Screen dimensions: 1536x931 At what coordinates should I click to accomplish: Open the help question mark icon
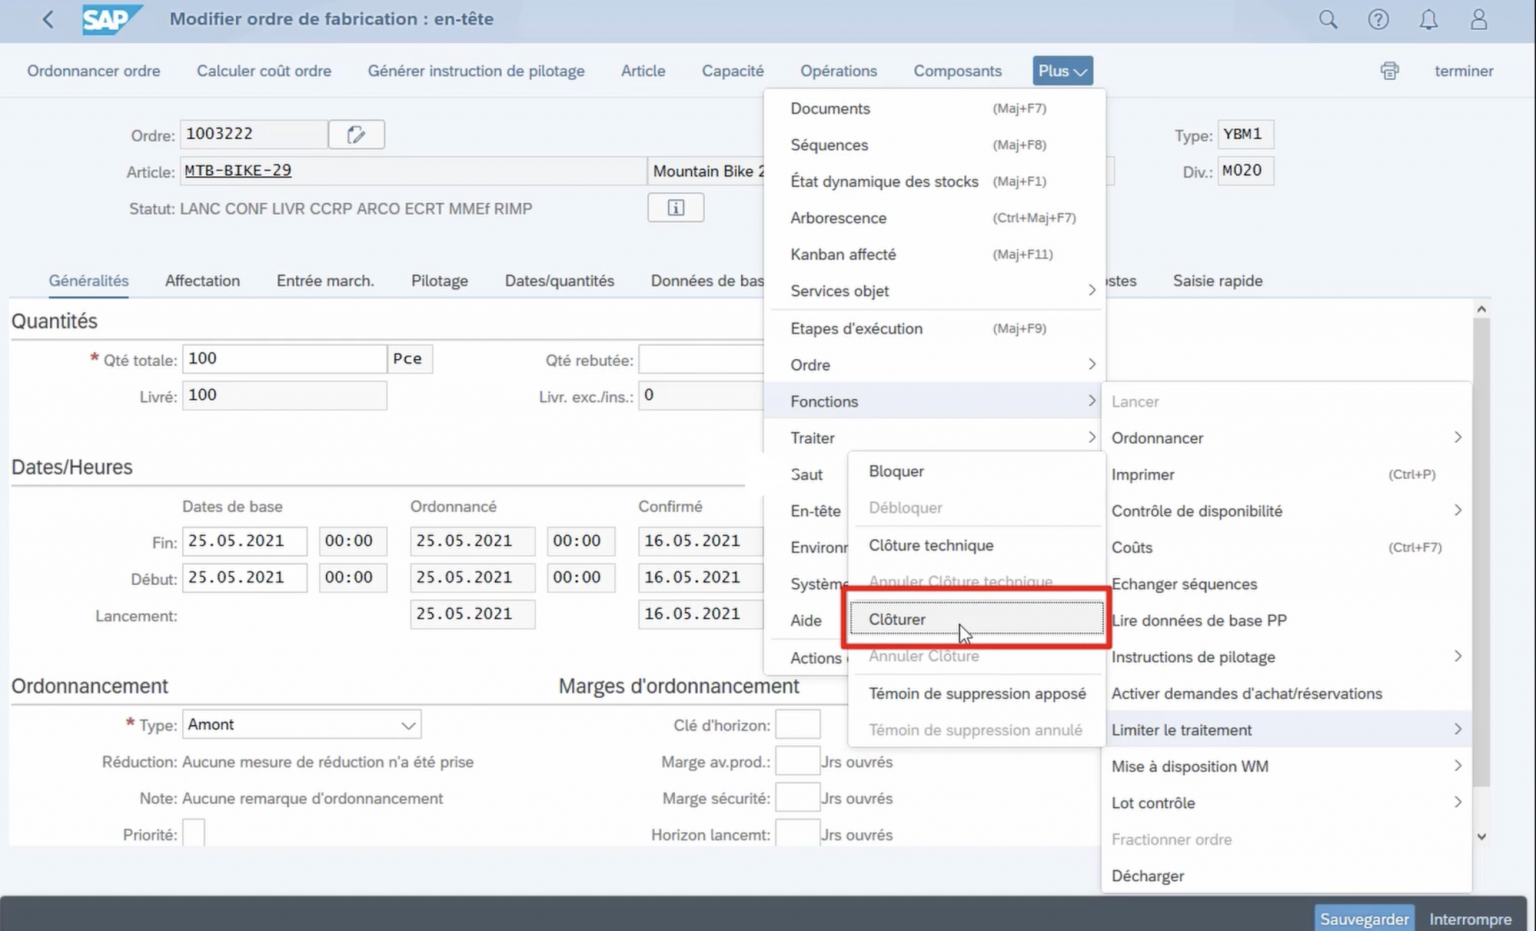point(1378,19)
